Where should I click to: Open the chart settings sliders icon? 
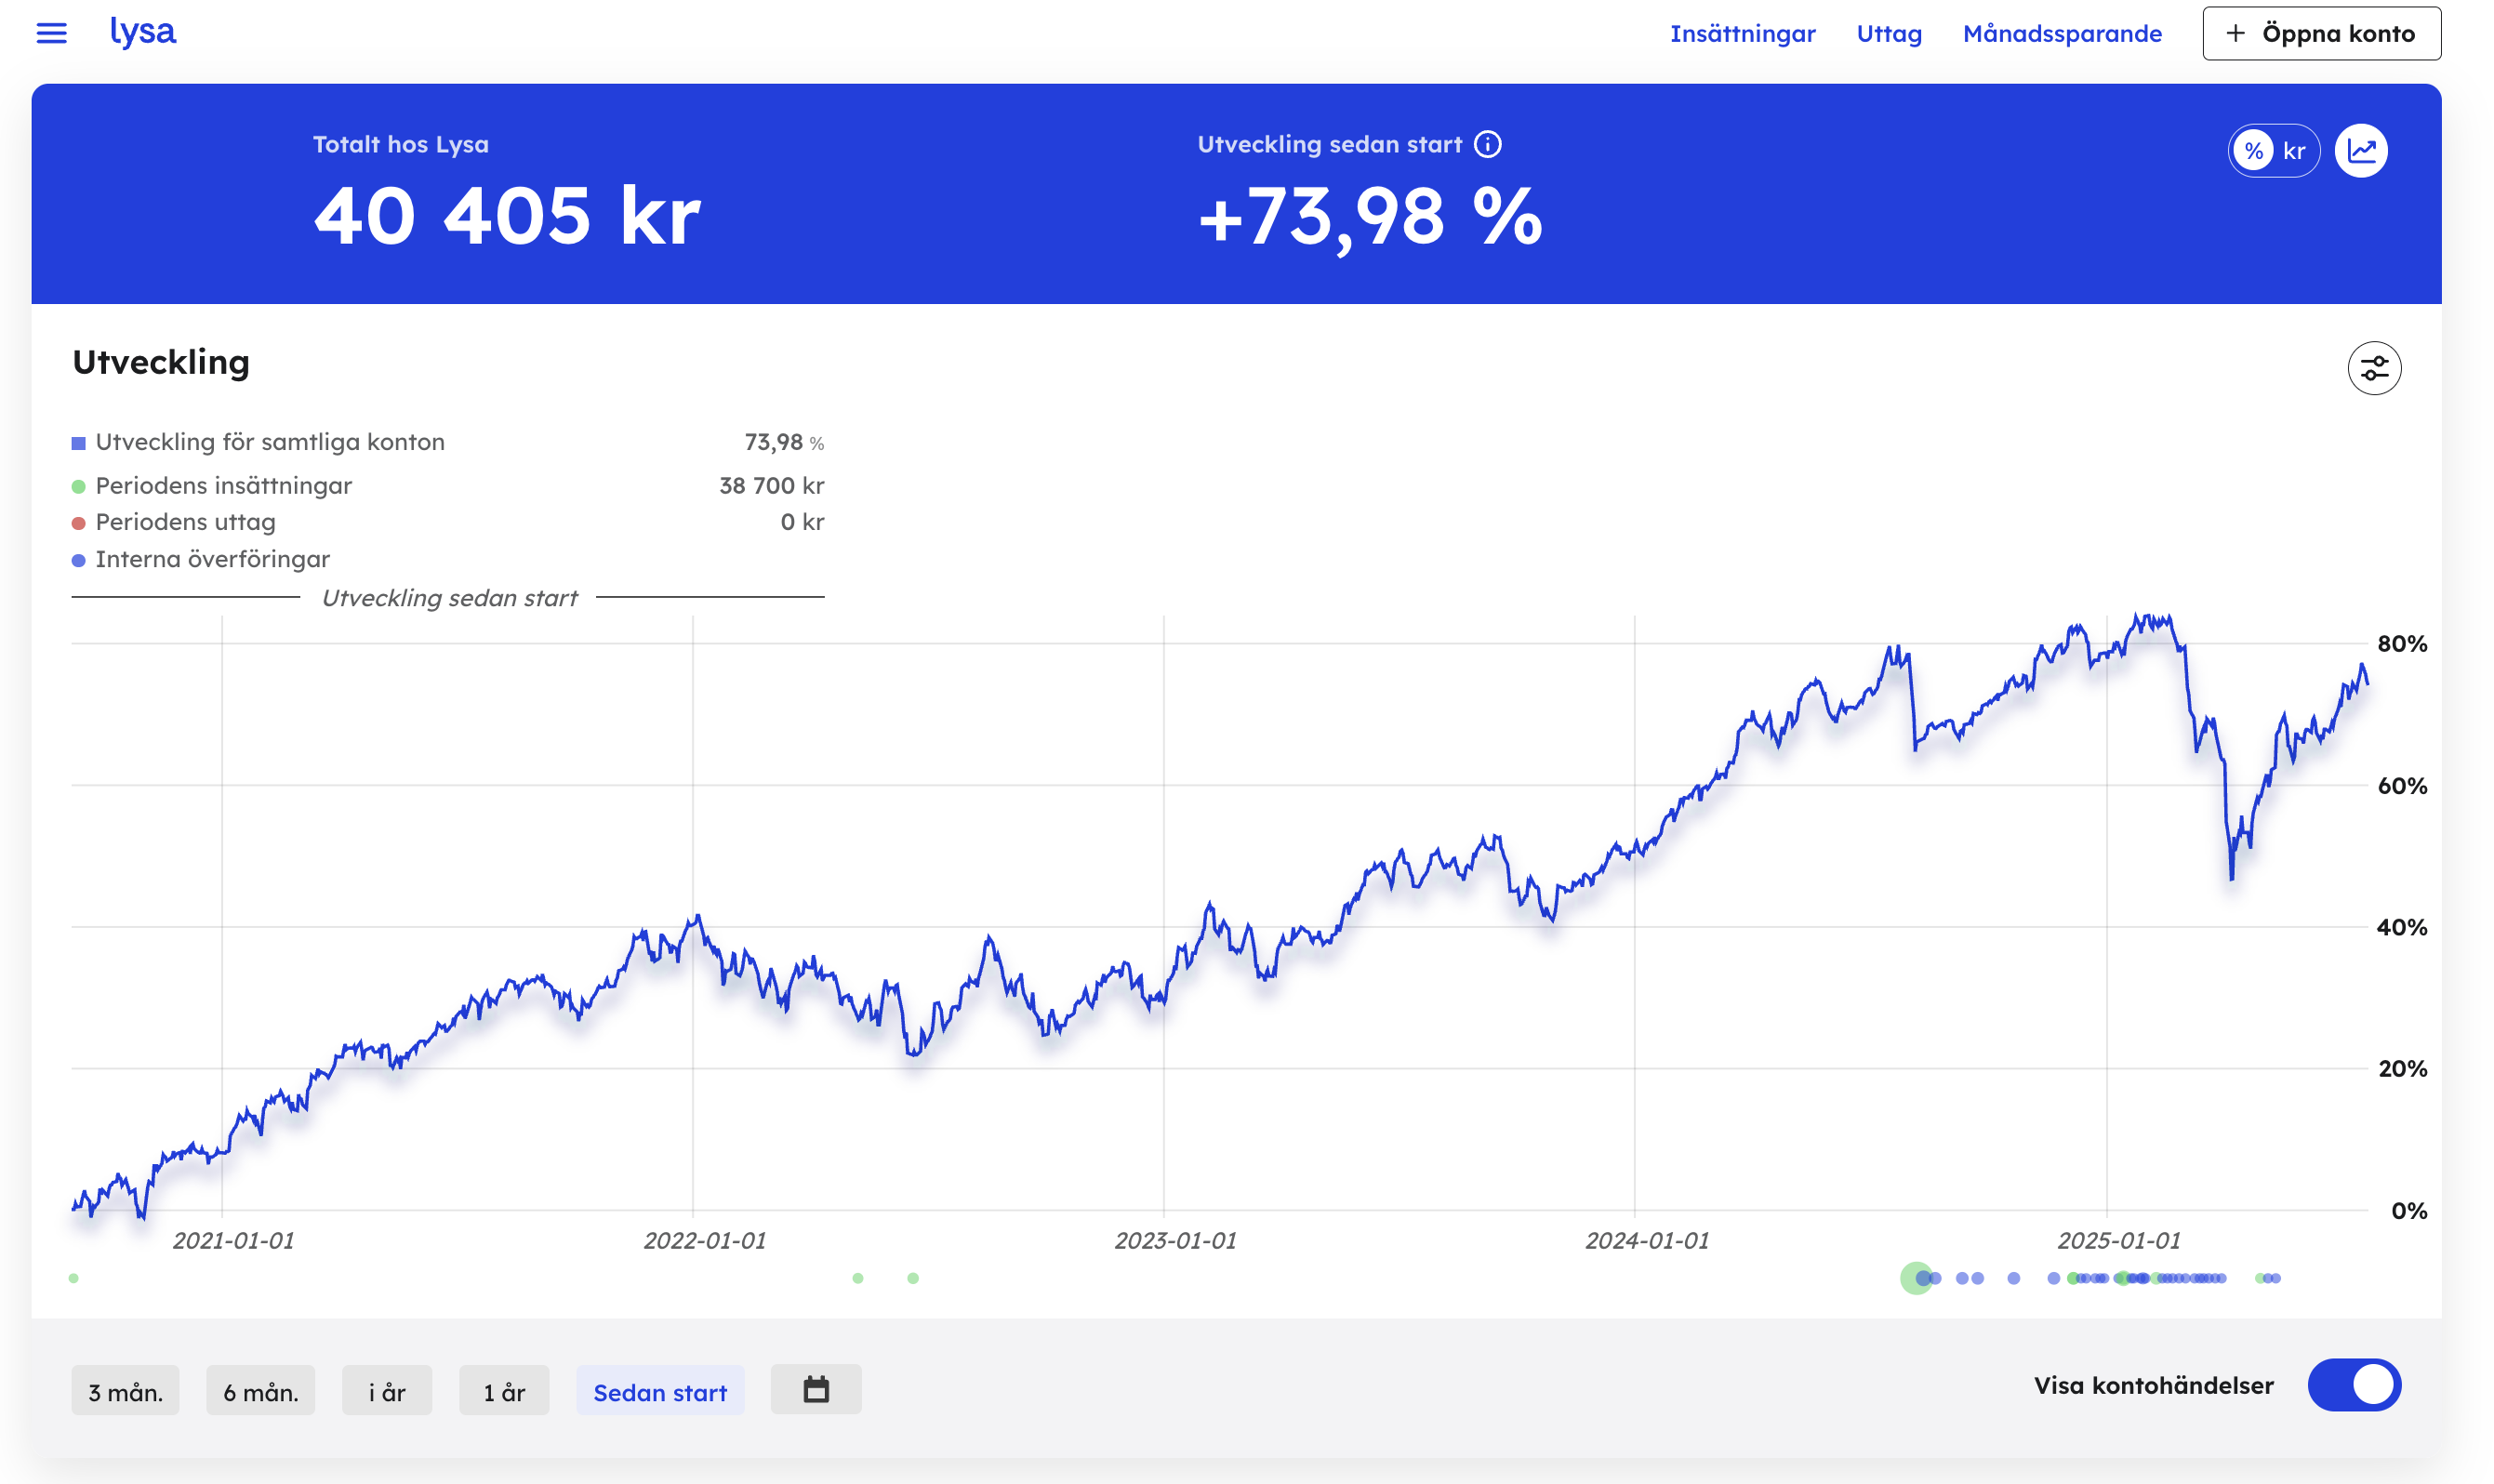click(x=2374, y=368)
